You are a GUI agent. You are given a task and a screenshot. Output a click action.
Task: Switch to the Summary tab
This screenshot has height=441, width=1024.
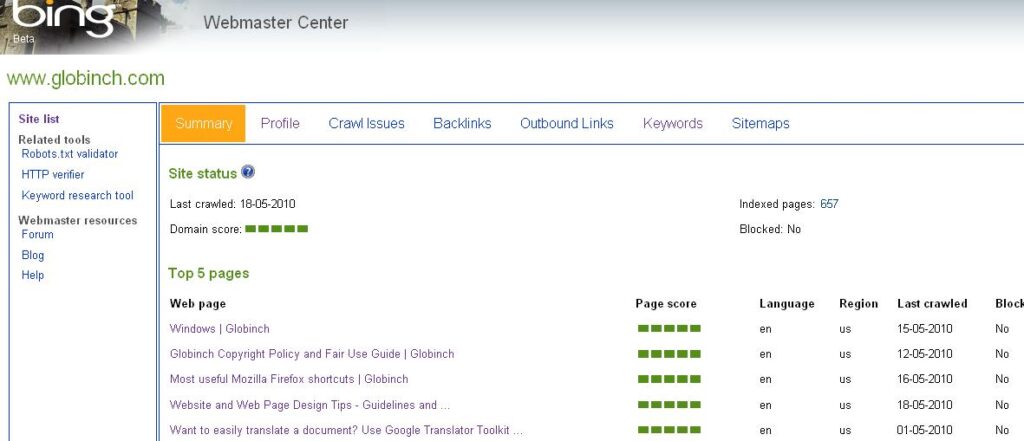pos(203,123)
